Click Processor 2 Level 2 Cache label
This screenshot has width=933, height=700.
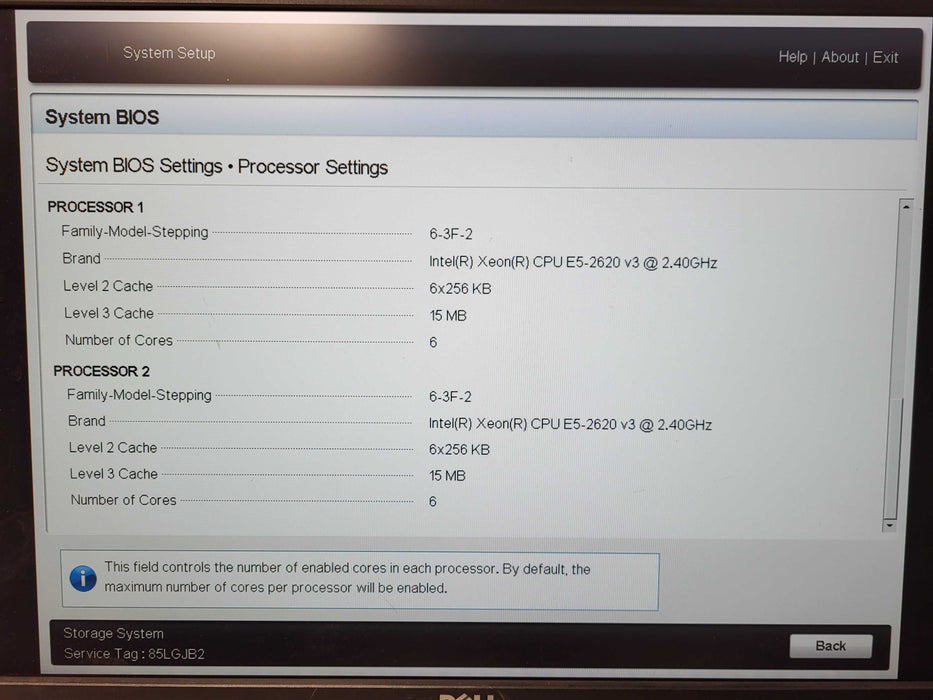pyautogui.click(x=112, y=448)
